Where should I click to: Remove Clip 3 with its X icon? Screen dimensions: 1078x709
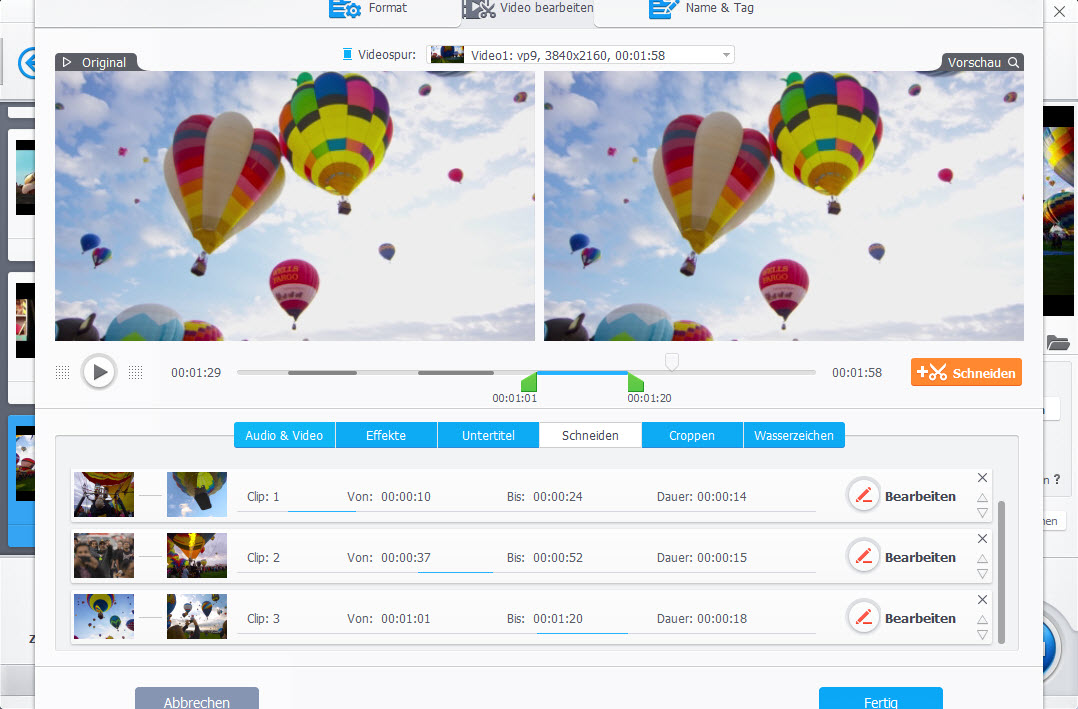click(x=982, y=600)
